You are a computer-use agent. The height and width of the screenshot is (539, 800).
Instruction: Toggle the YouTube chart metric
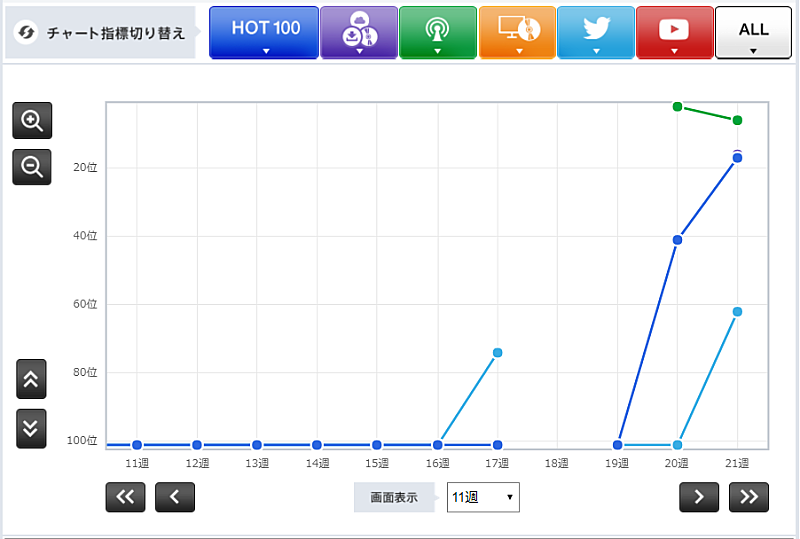[674, 32]
